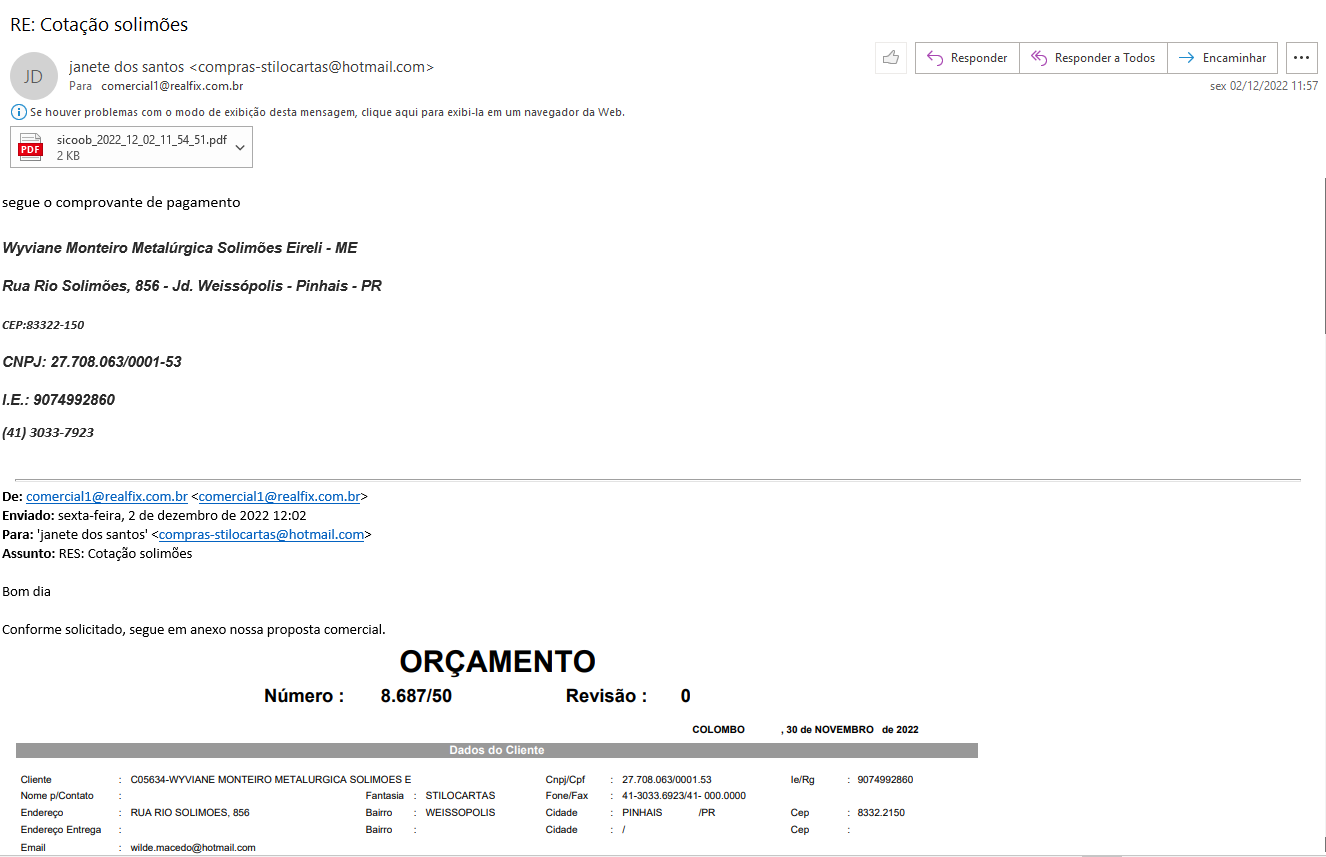Click comercial1@realfix.com.br link in De field
The height and width of the screenshot is (857, 1326).
point(107,496)
